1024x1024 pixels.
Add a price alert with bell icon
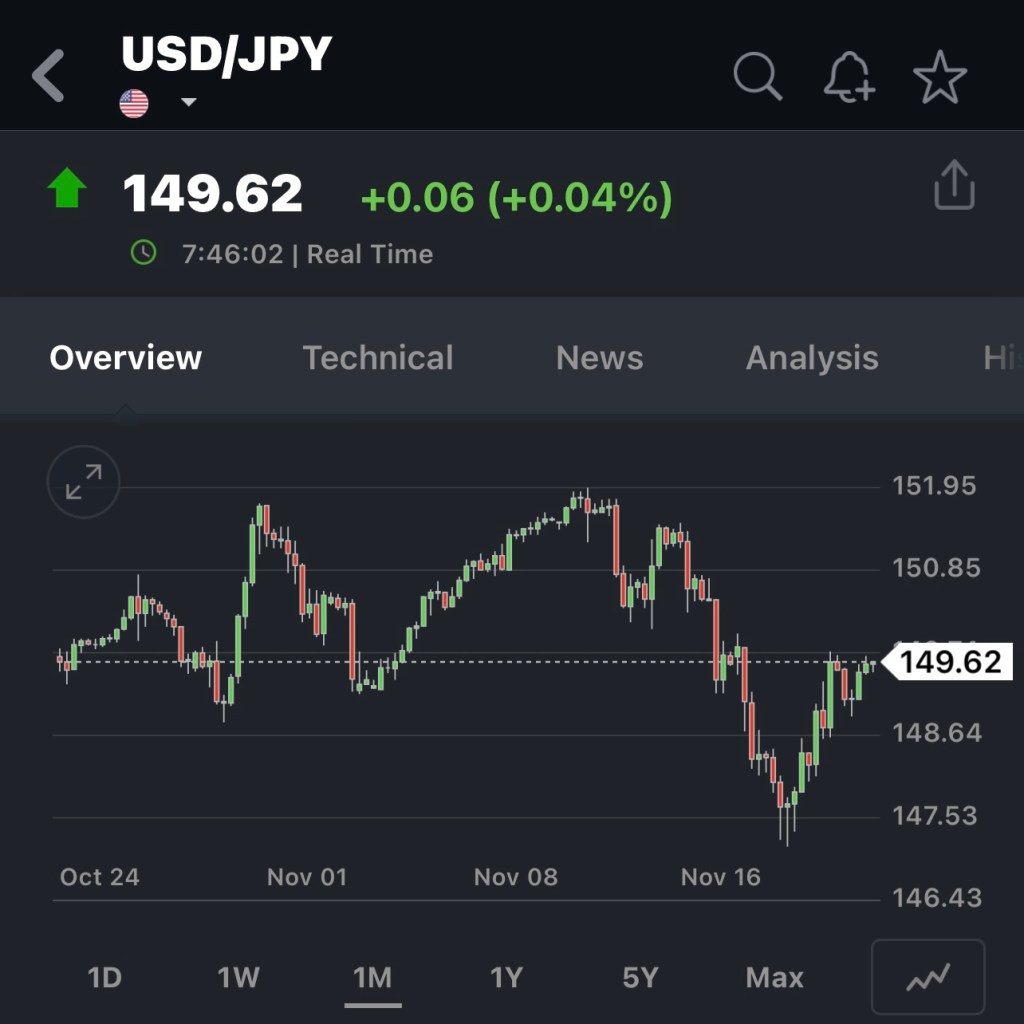click(x=848, y=77)
